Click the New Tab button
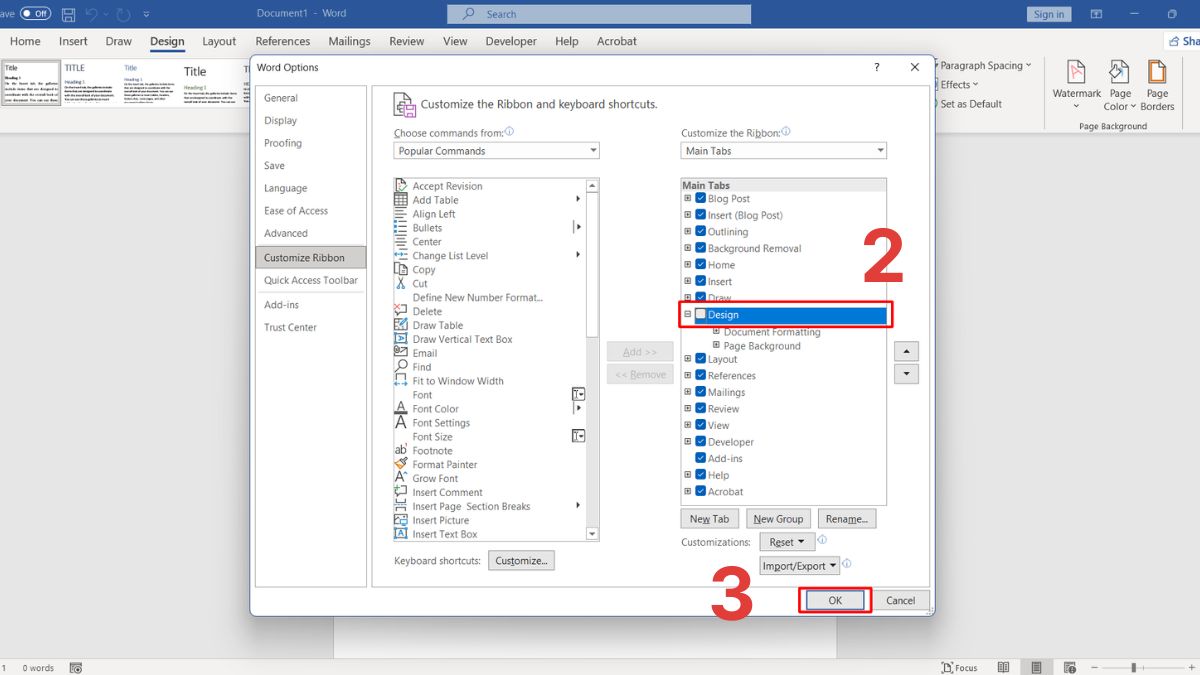Screen dimensions: 1200x675 pos(709,519)
